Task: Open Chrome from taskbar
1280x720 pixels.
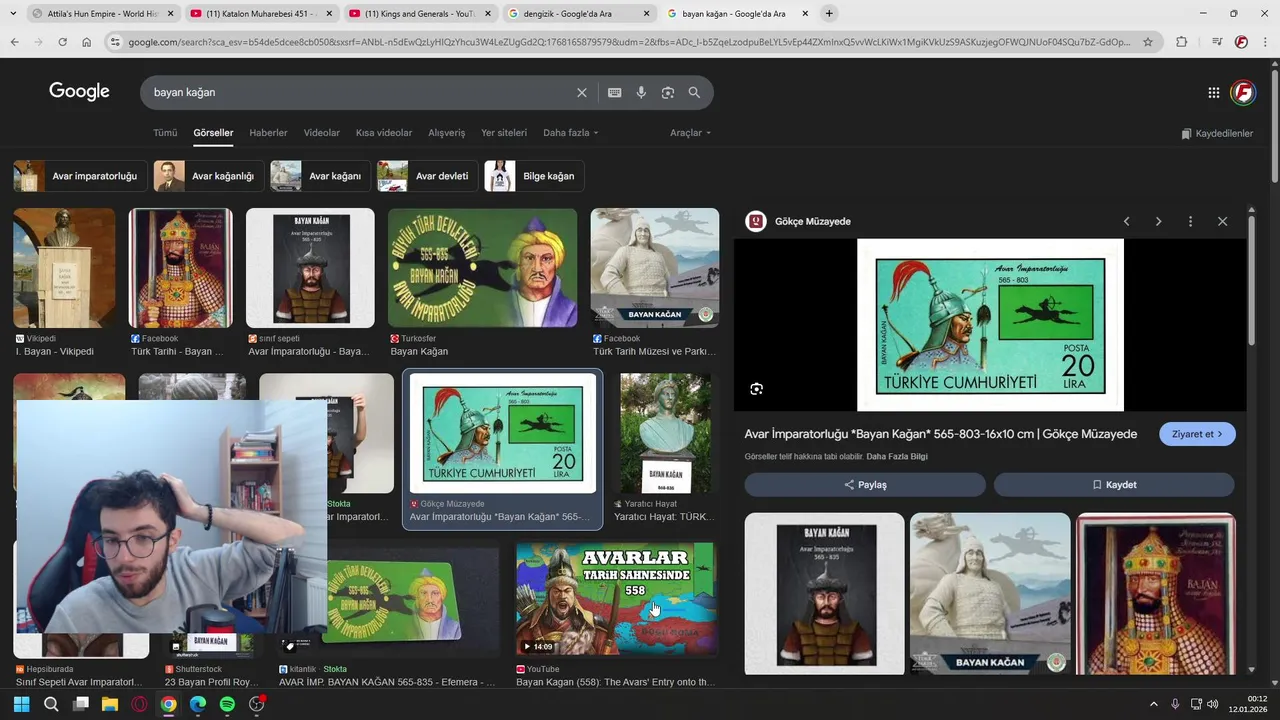Action: click(x=168, y=704)
